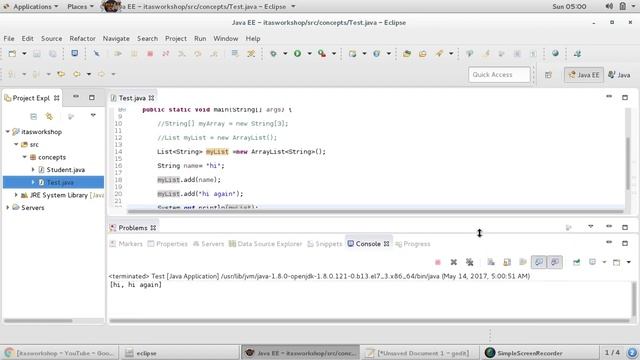Open the File menu
Viewport: 640px width, 360px height.
[x=9, y=38]
